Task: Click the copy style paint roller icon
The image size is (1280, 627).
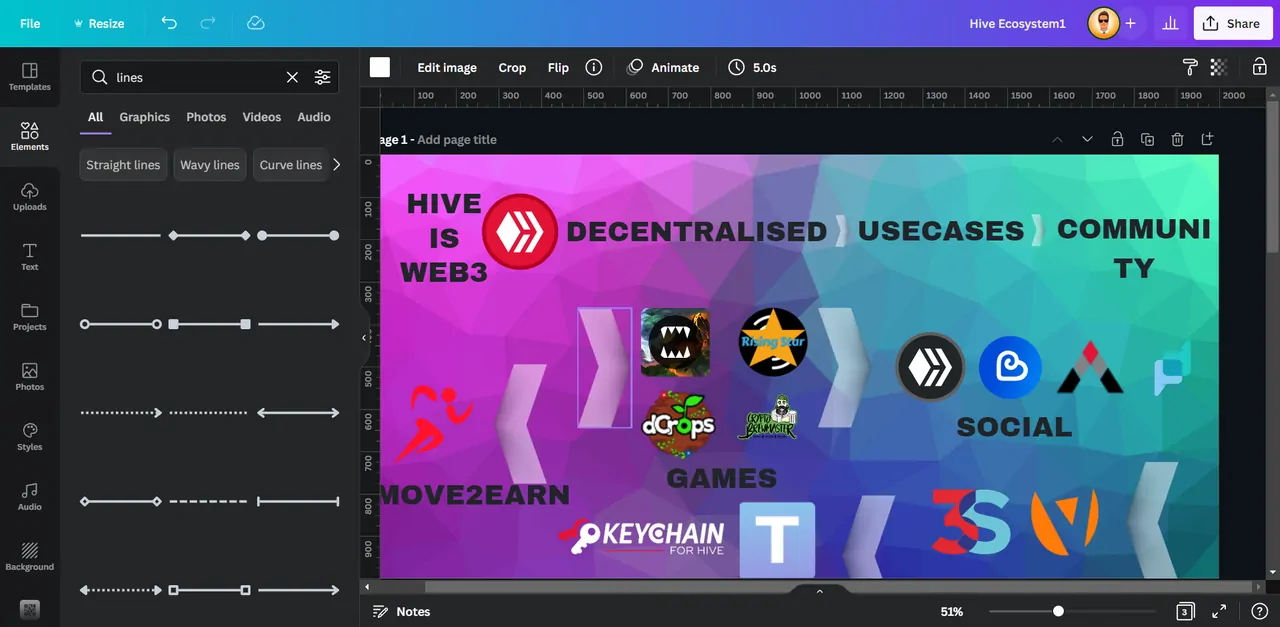Action: click(x=1190, y=67)
